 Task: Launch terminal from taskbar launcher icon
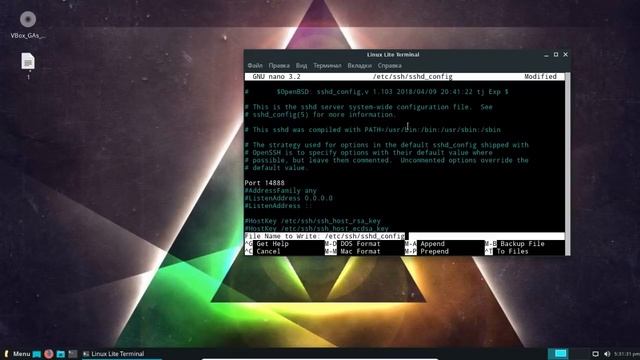click(73, 354)
